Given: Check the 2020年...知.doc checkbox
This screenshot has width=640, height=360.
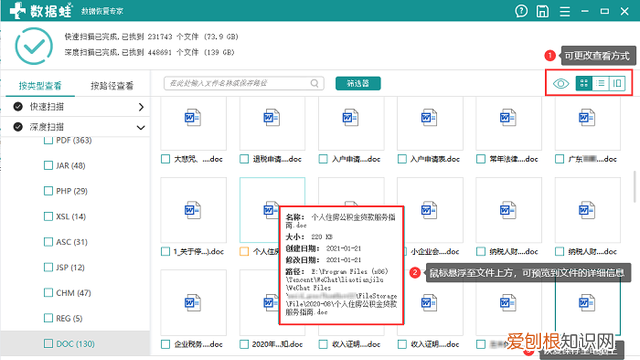Looking at the screenshot, I should pyautogui.click(x=244, y=344).
